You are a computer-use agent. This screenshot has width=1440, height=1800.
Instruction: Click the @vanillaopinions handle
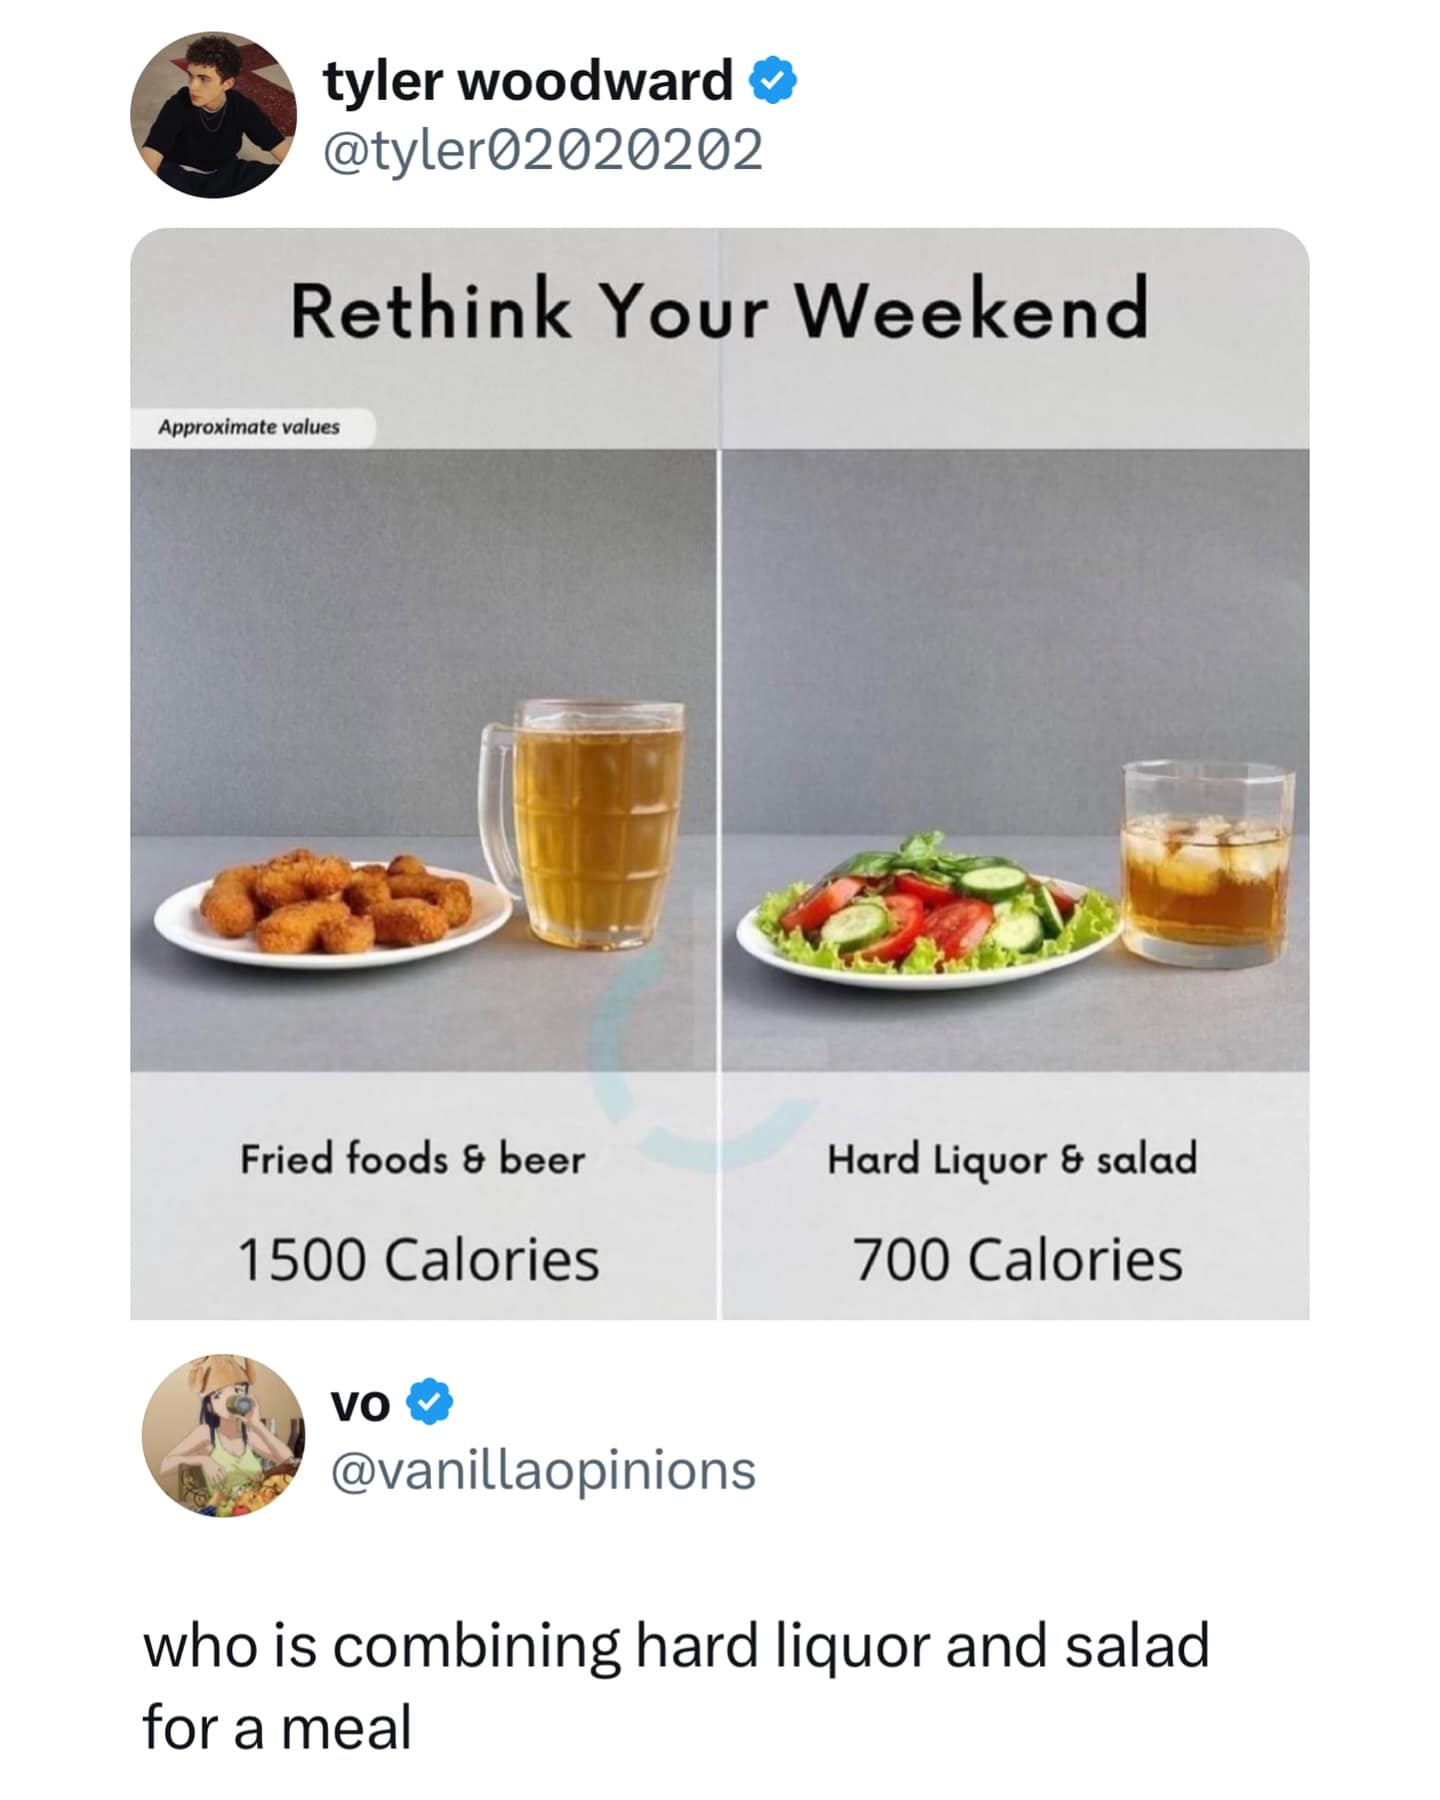[x=542, y=1470]
